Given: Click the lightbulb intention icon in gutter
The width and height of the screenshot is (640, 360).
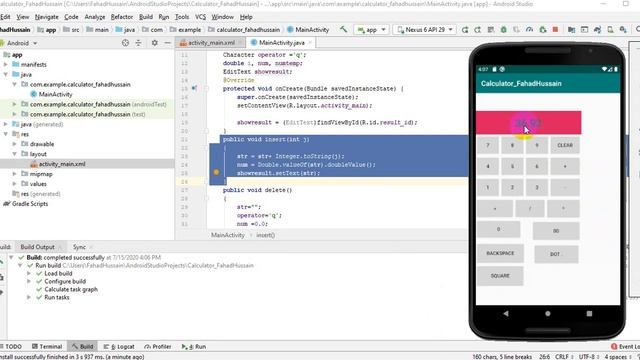Looking at the screenshot, I should tap(216, 172).
